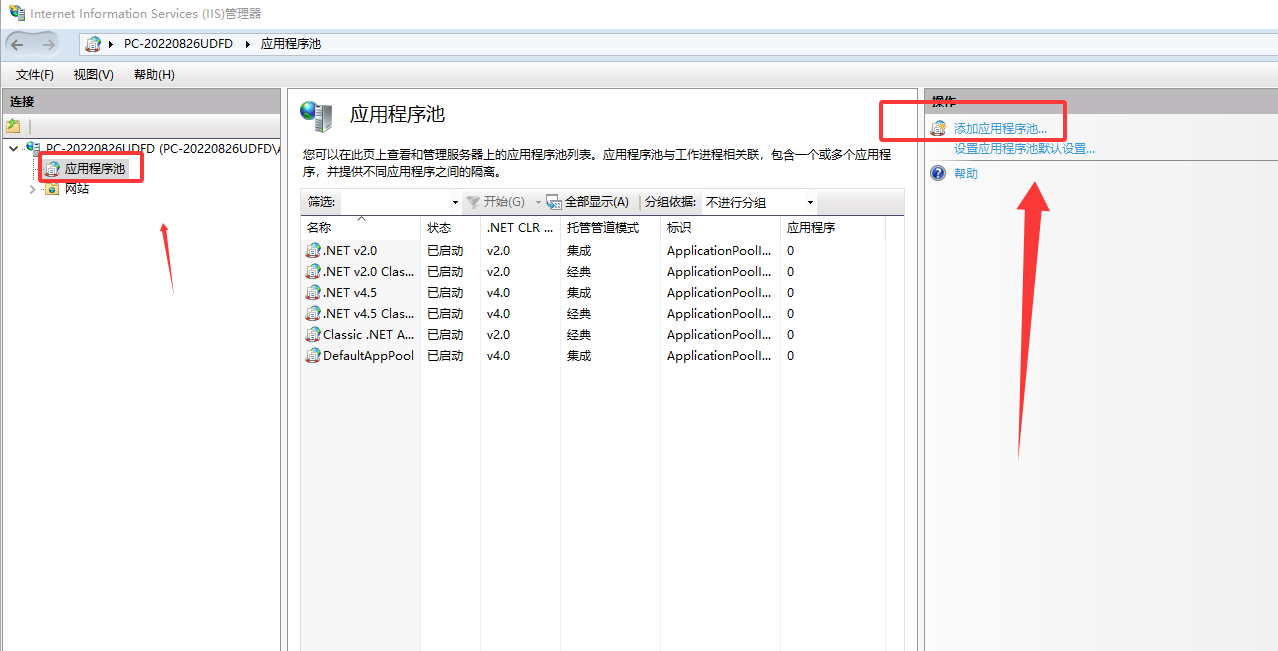Screen dimensions: 1278x651
Task: Click ApplicationPoolI... in .NET v2.0 row
Action: click(x=719, y=251)
